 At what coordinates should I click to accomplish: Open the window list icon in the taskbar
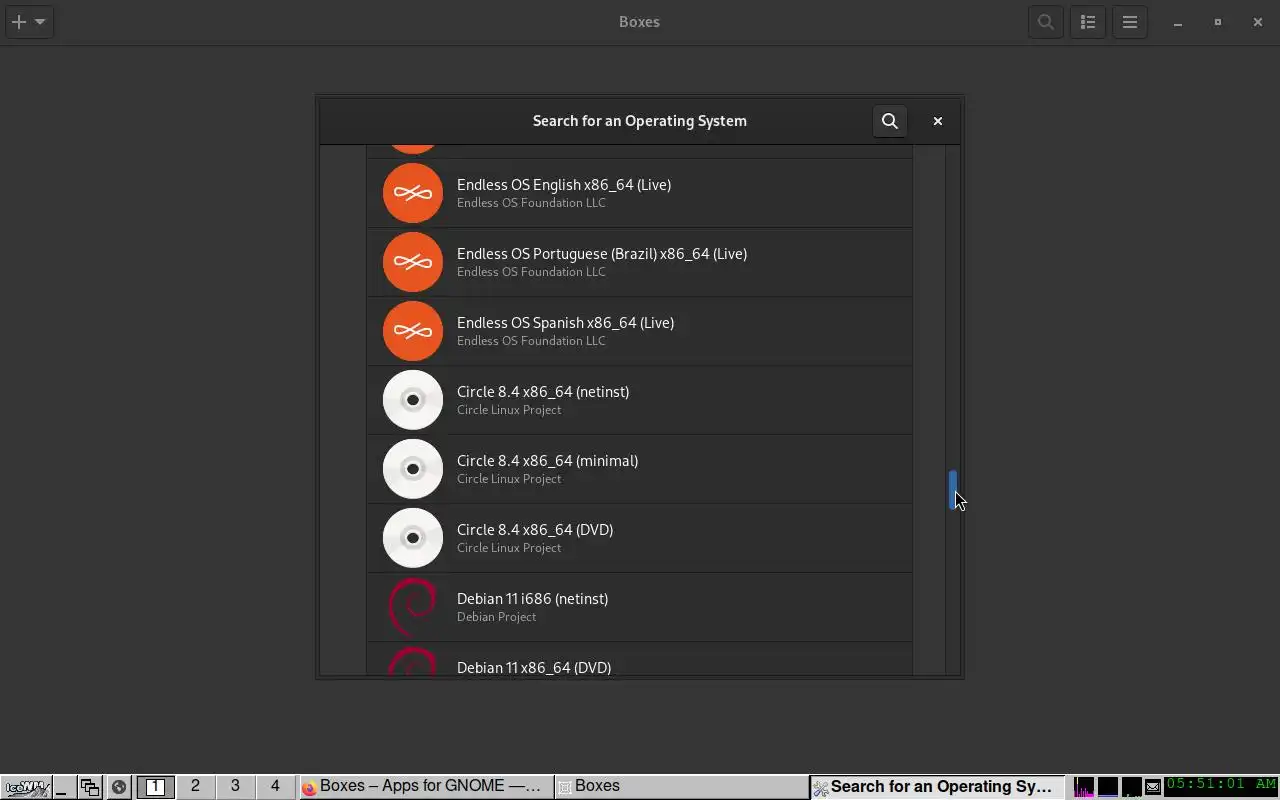click(x=90, y=787)
